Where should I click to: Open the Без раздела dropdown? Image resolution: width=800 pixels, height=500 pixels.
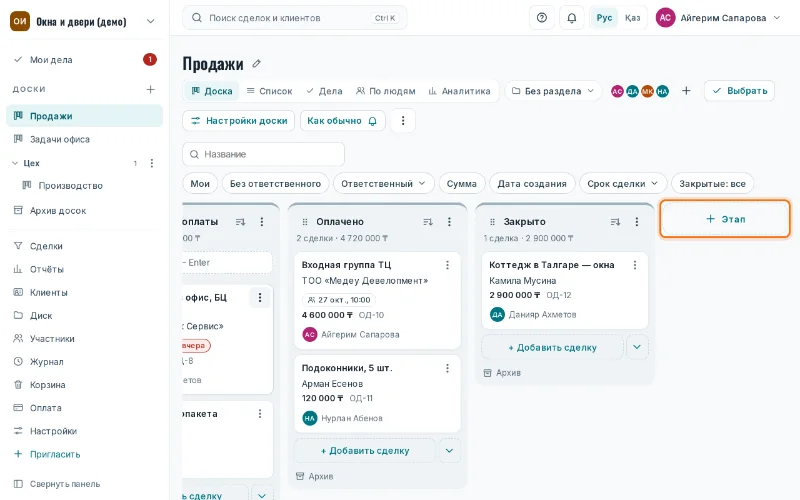(x=553, y=91)
